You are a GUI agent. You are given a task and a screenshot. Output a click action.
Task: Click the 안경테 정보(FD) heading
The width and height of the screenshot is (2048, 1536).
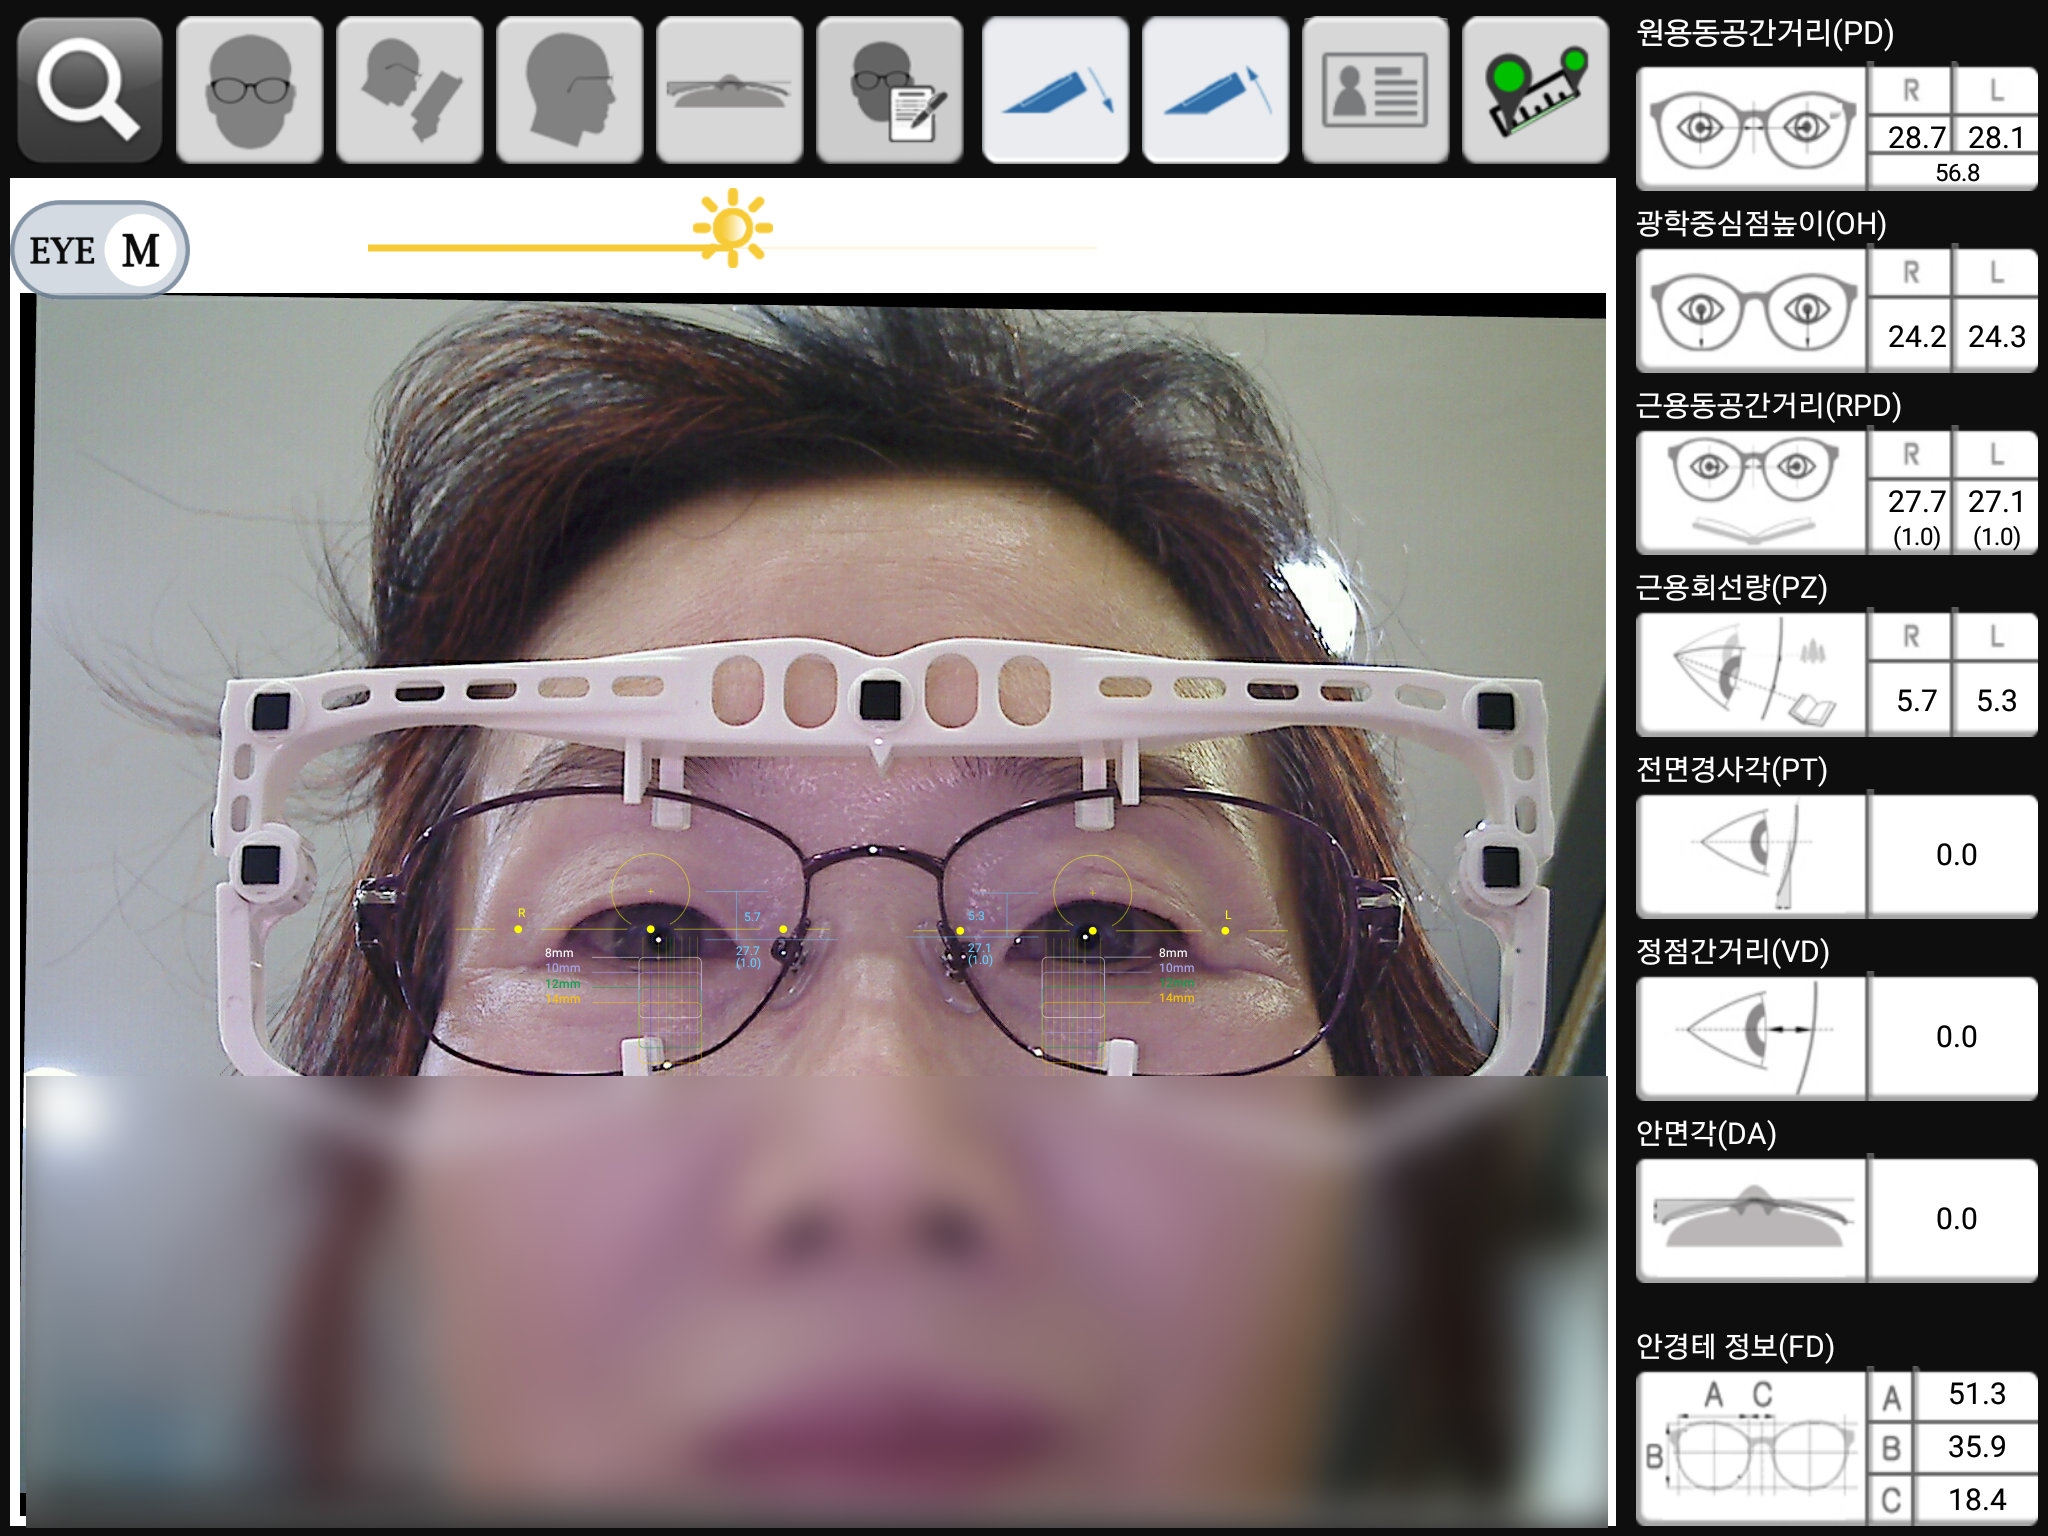click(1735, 1346)
